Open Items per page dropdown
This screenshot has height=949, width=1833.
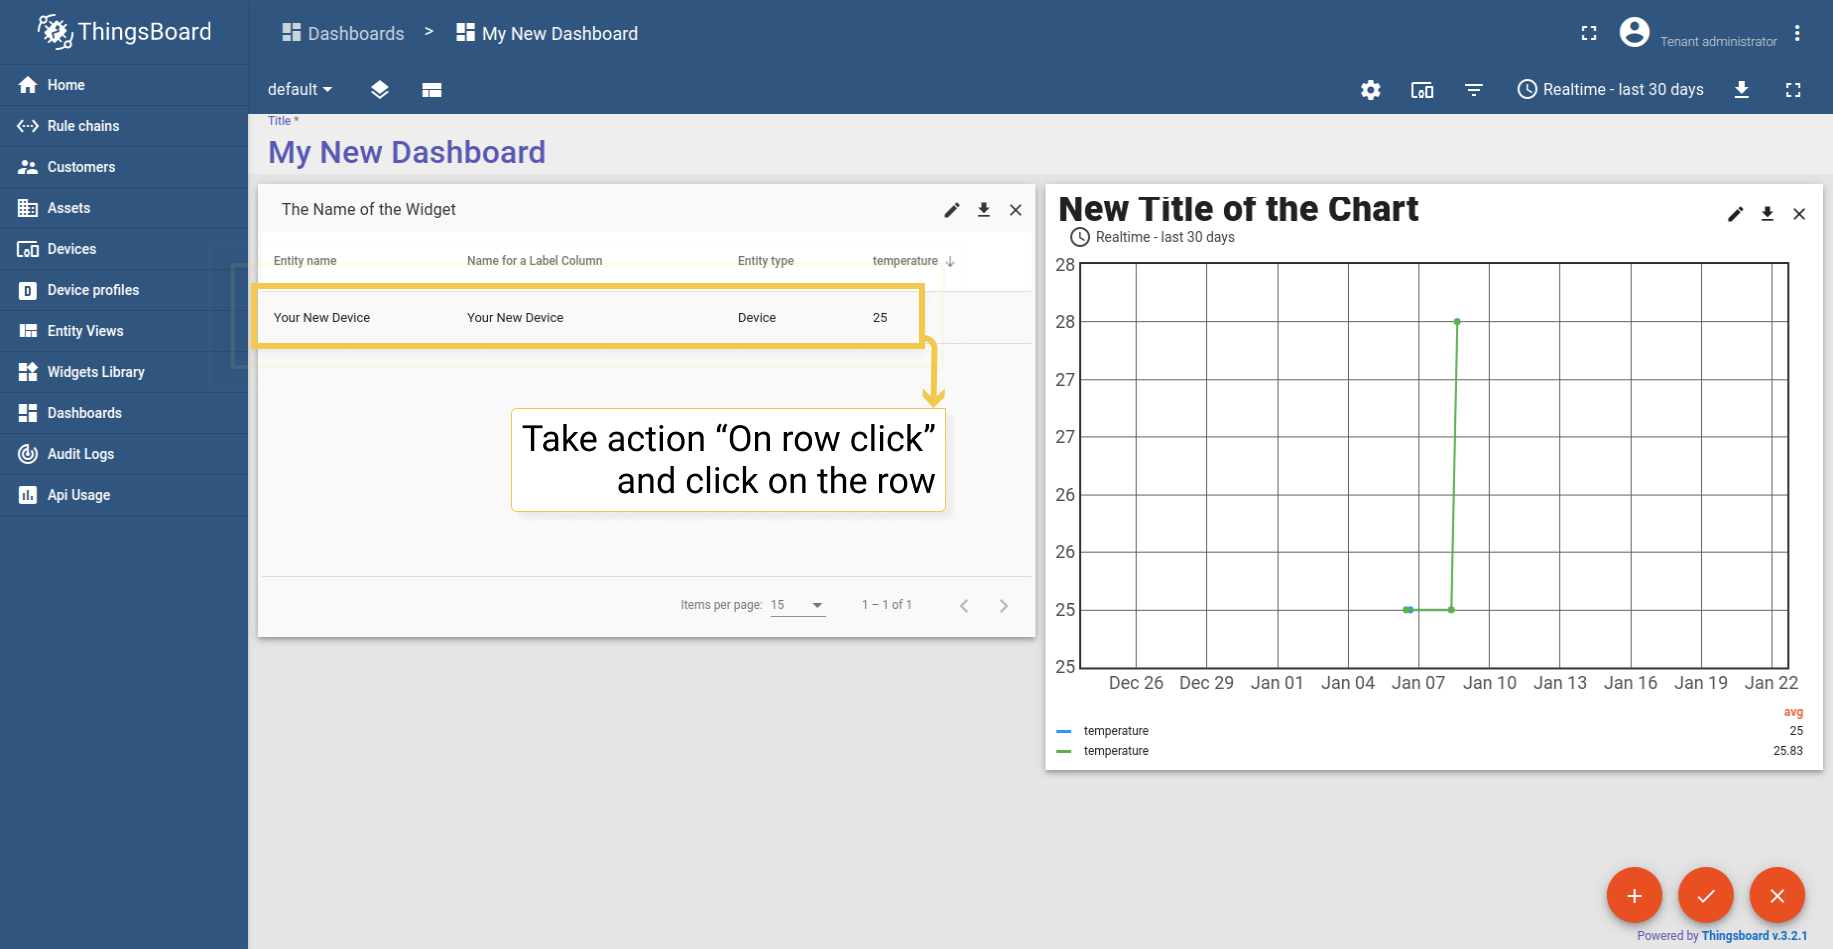(x=798, y=605)
